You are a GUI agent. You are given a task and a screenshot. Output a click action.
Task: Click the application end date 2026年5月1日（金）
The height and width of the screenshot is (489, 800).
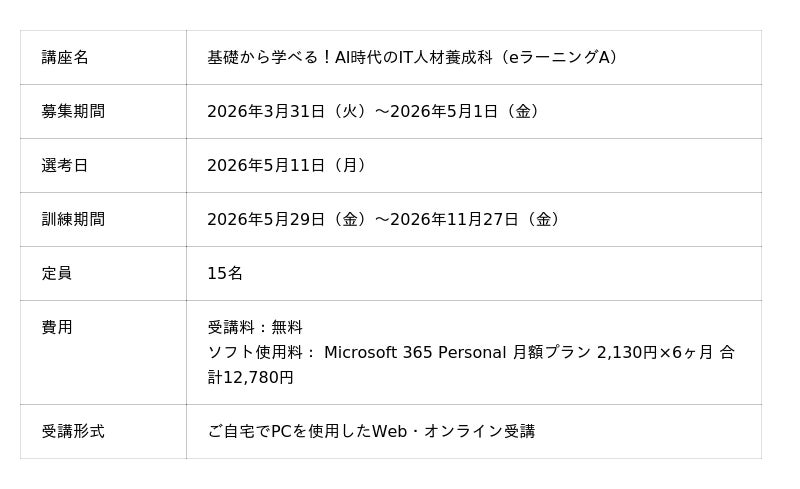coord(469,111)
